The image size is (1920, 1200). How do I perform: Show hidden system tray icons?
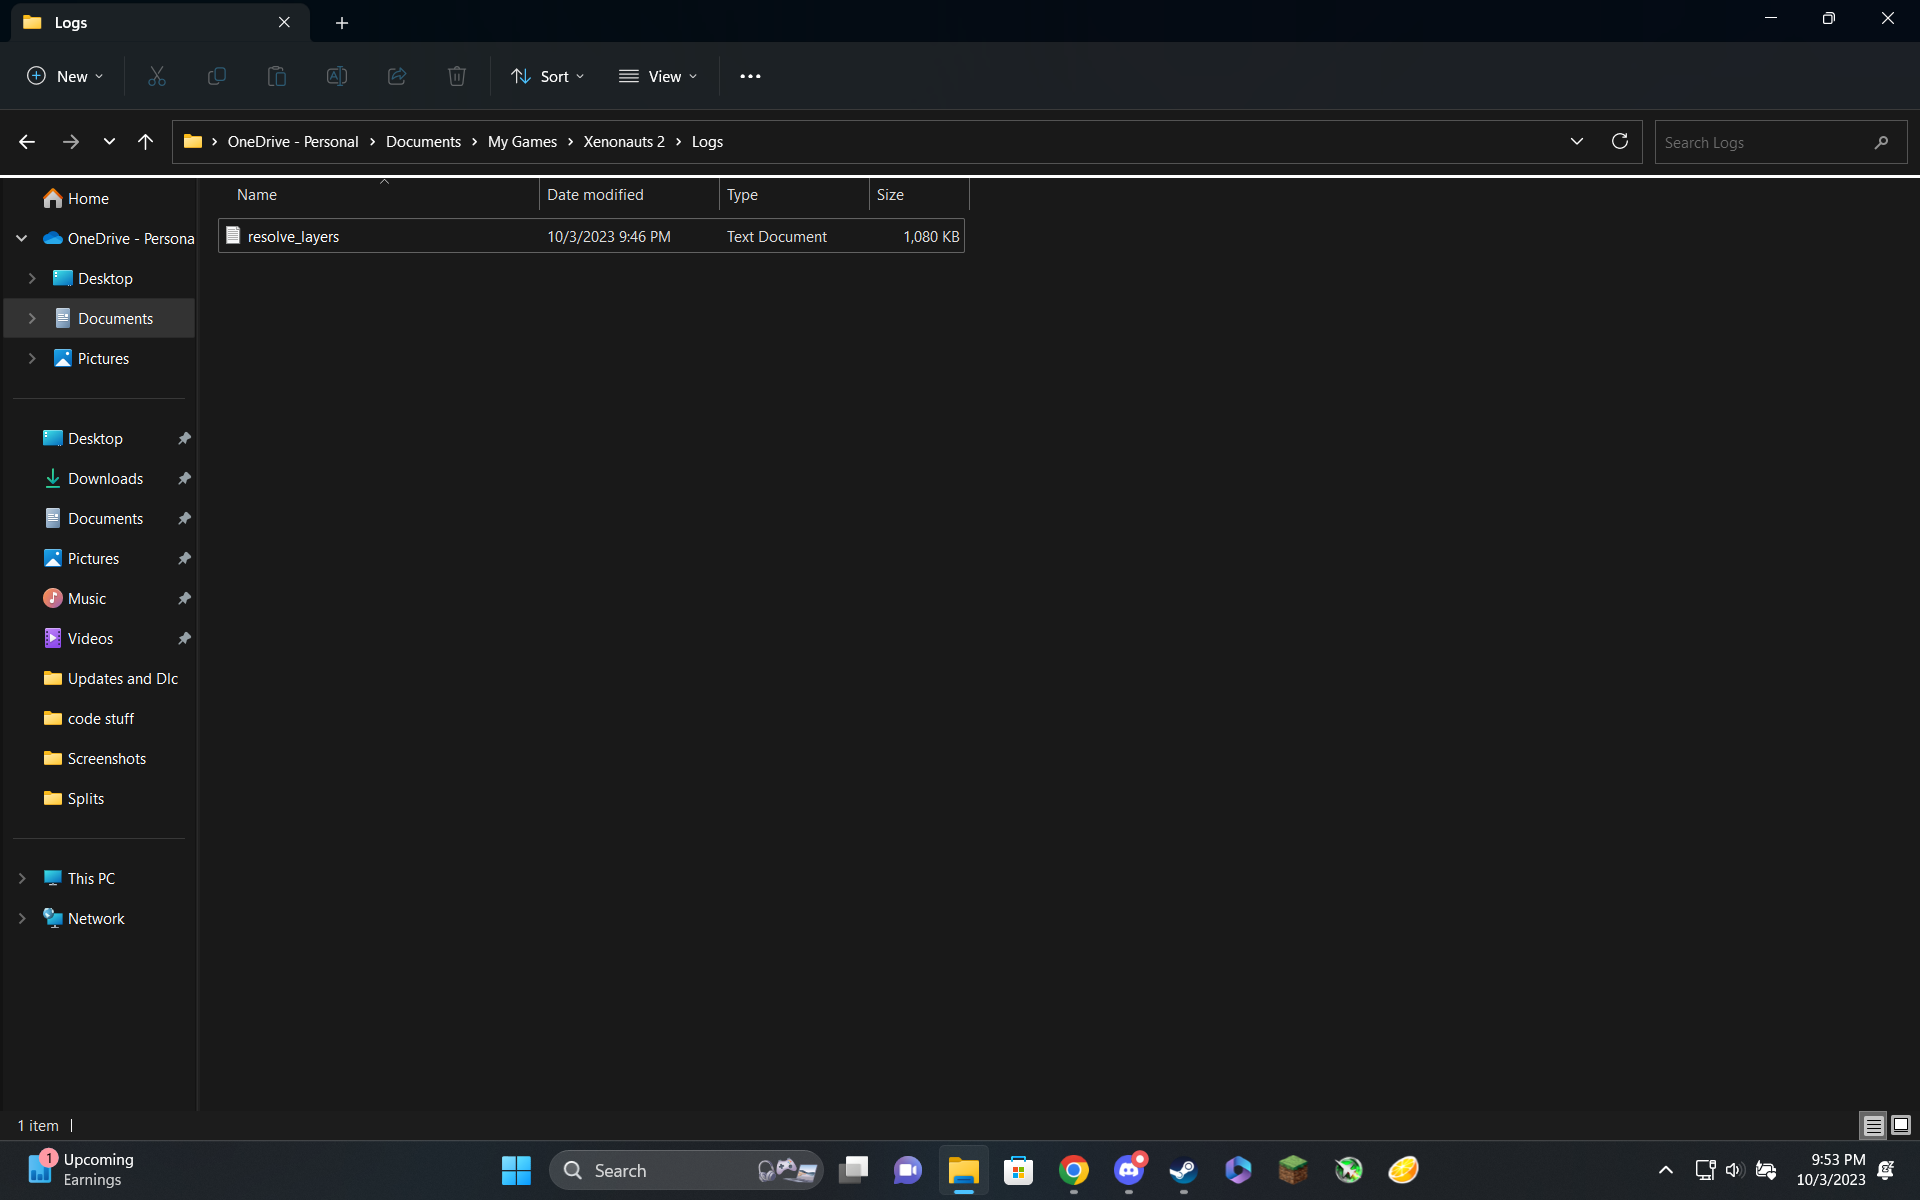(1666, 1170)
